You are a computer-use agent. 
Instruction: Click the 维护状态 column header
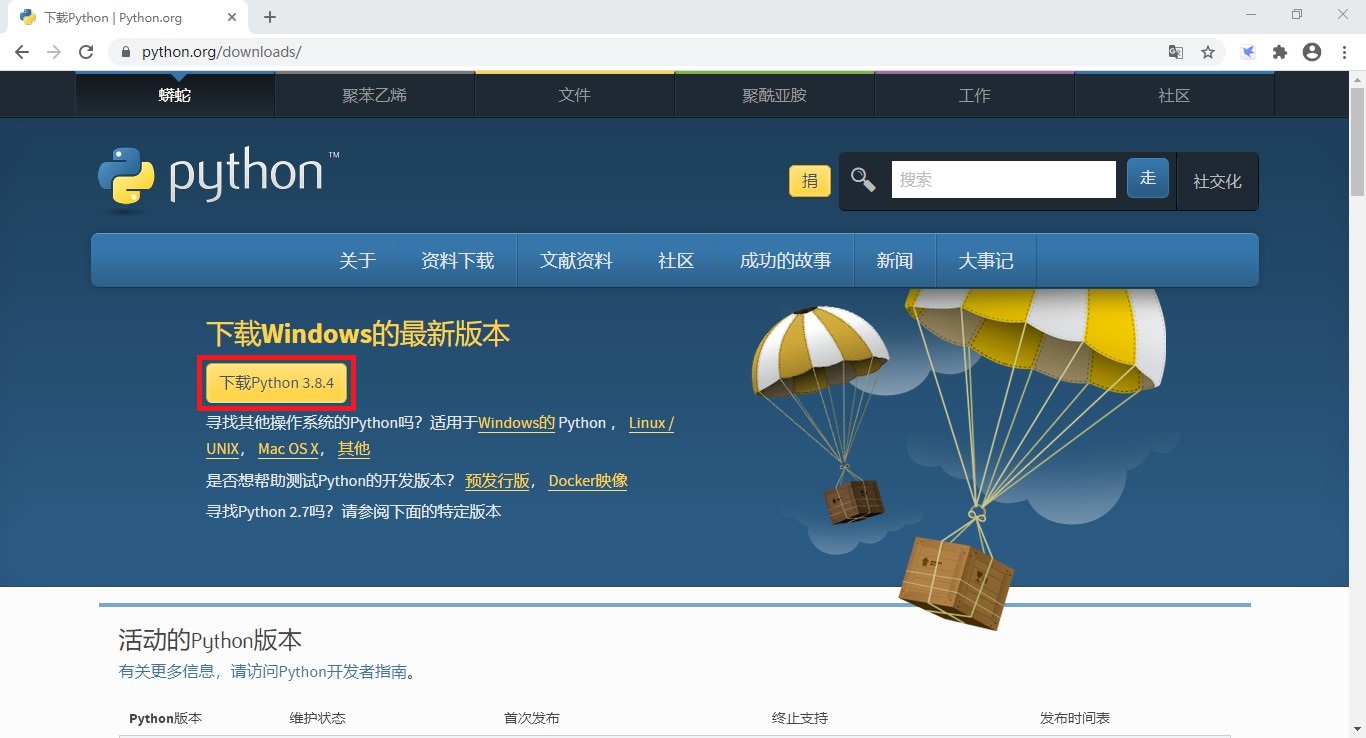(x=317, y=718)
